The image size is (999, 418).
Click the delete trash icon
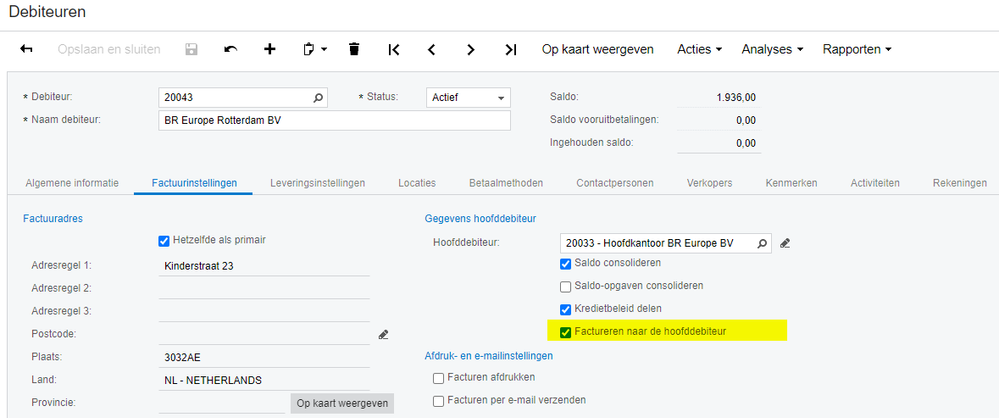[x=354, y=49]
